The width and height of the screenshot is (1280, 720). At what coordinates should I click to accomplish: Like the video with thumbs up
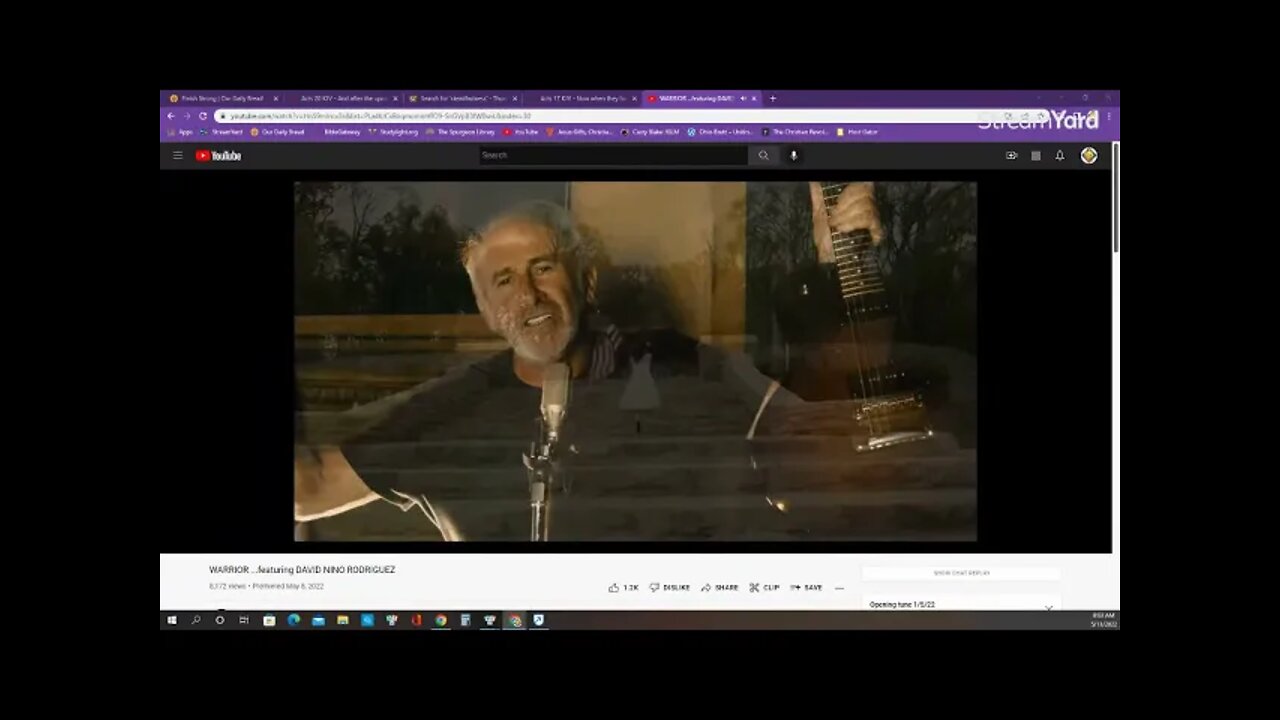pyautogui.click(x=623, y=587)
